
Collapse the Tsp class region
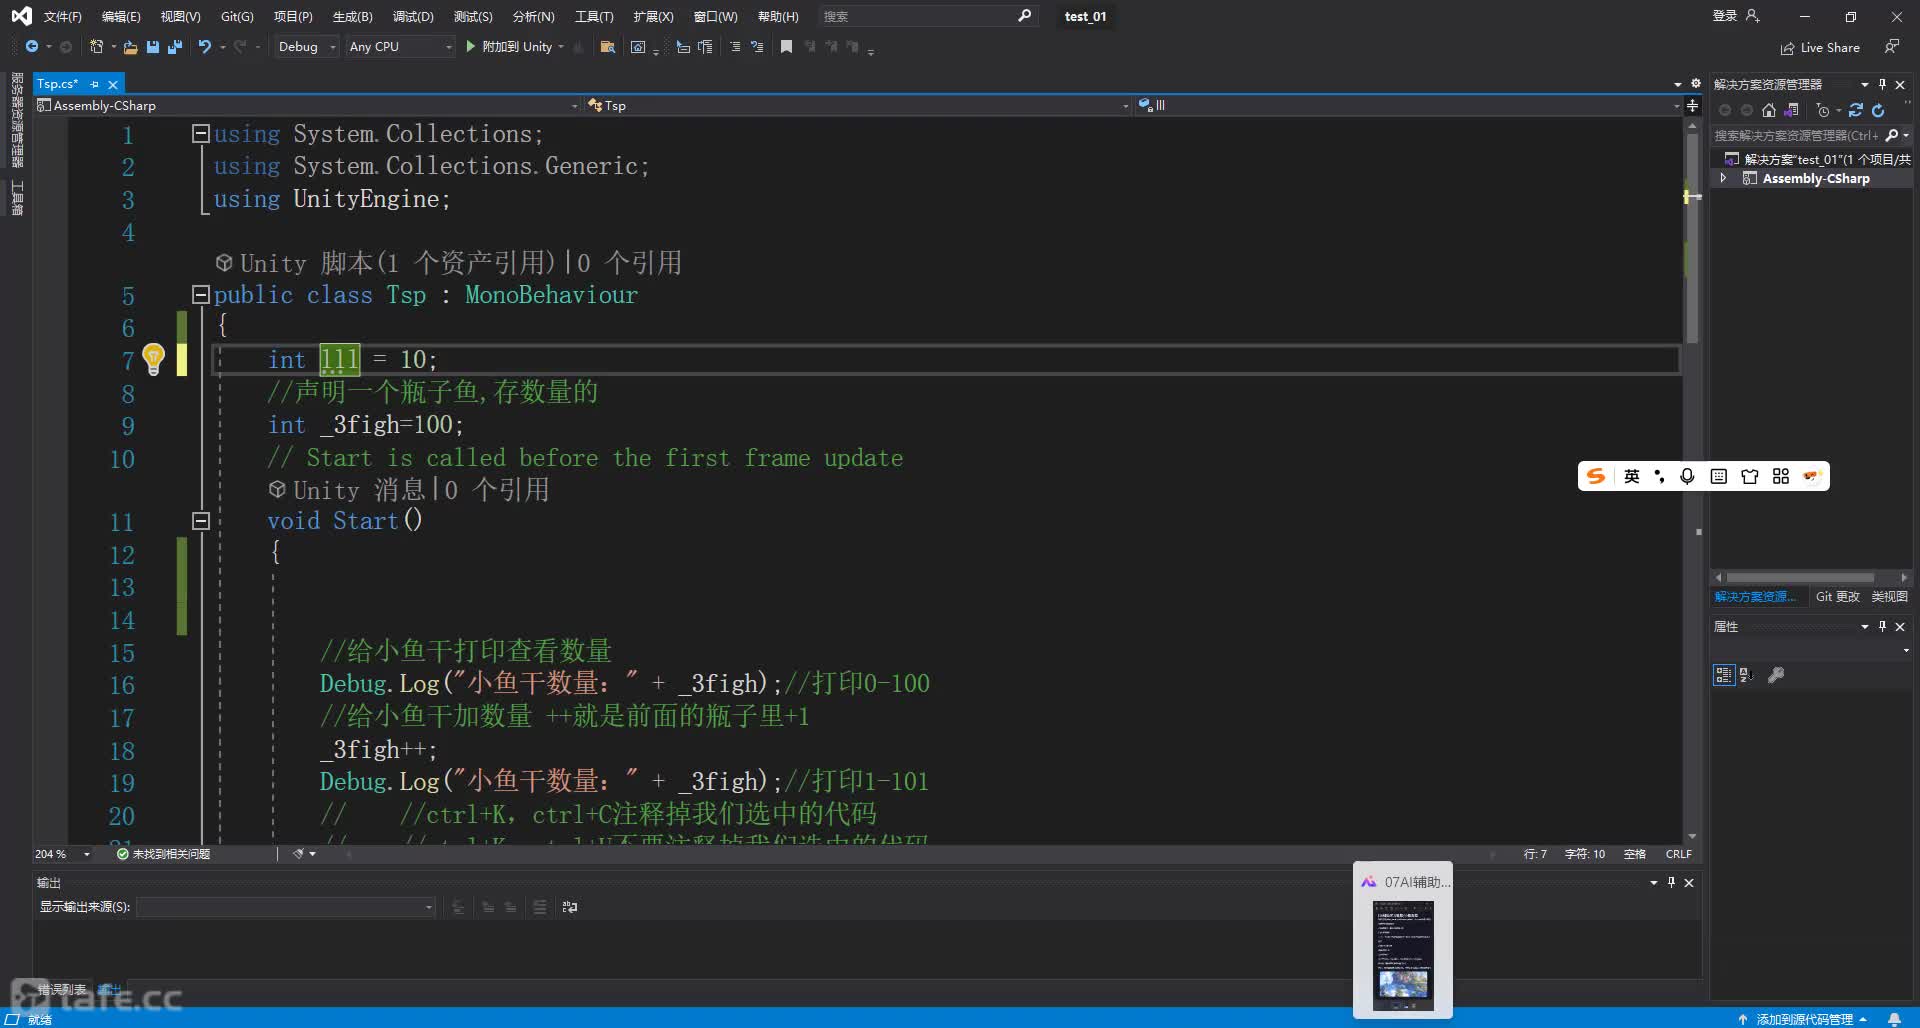[200, 294]
